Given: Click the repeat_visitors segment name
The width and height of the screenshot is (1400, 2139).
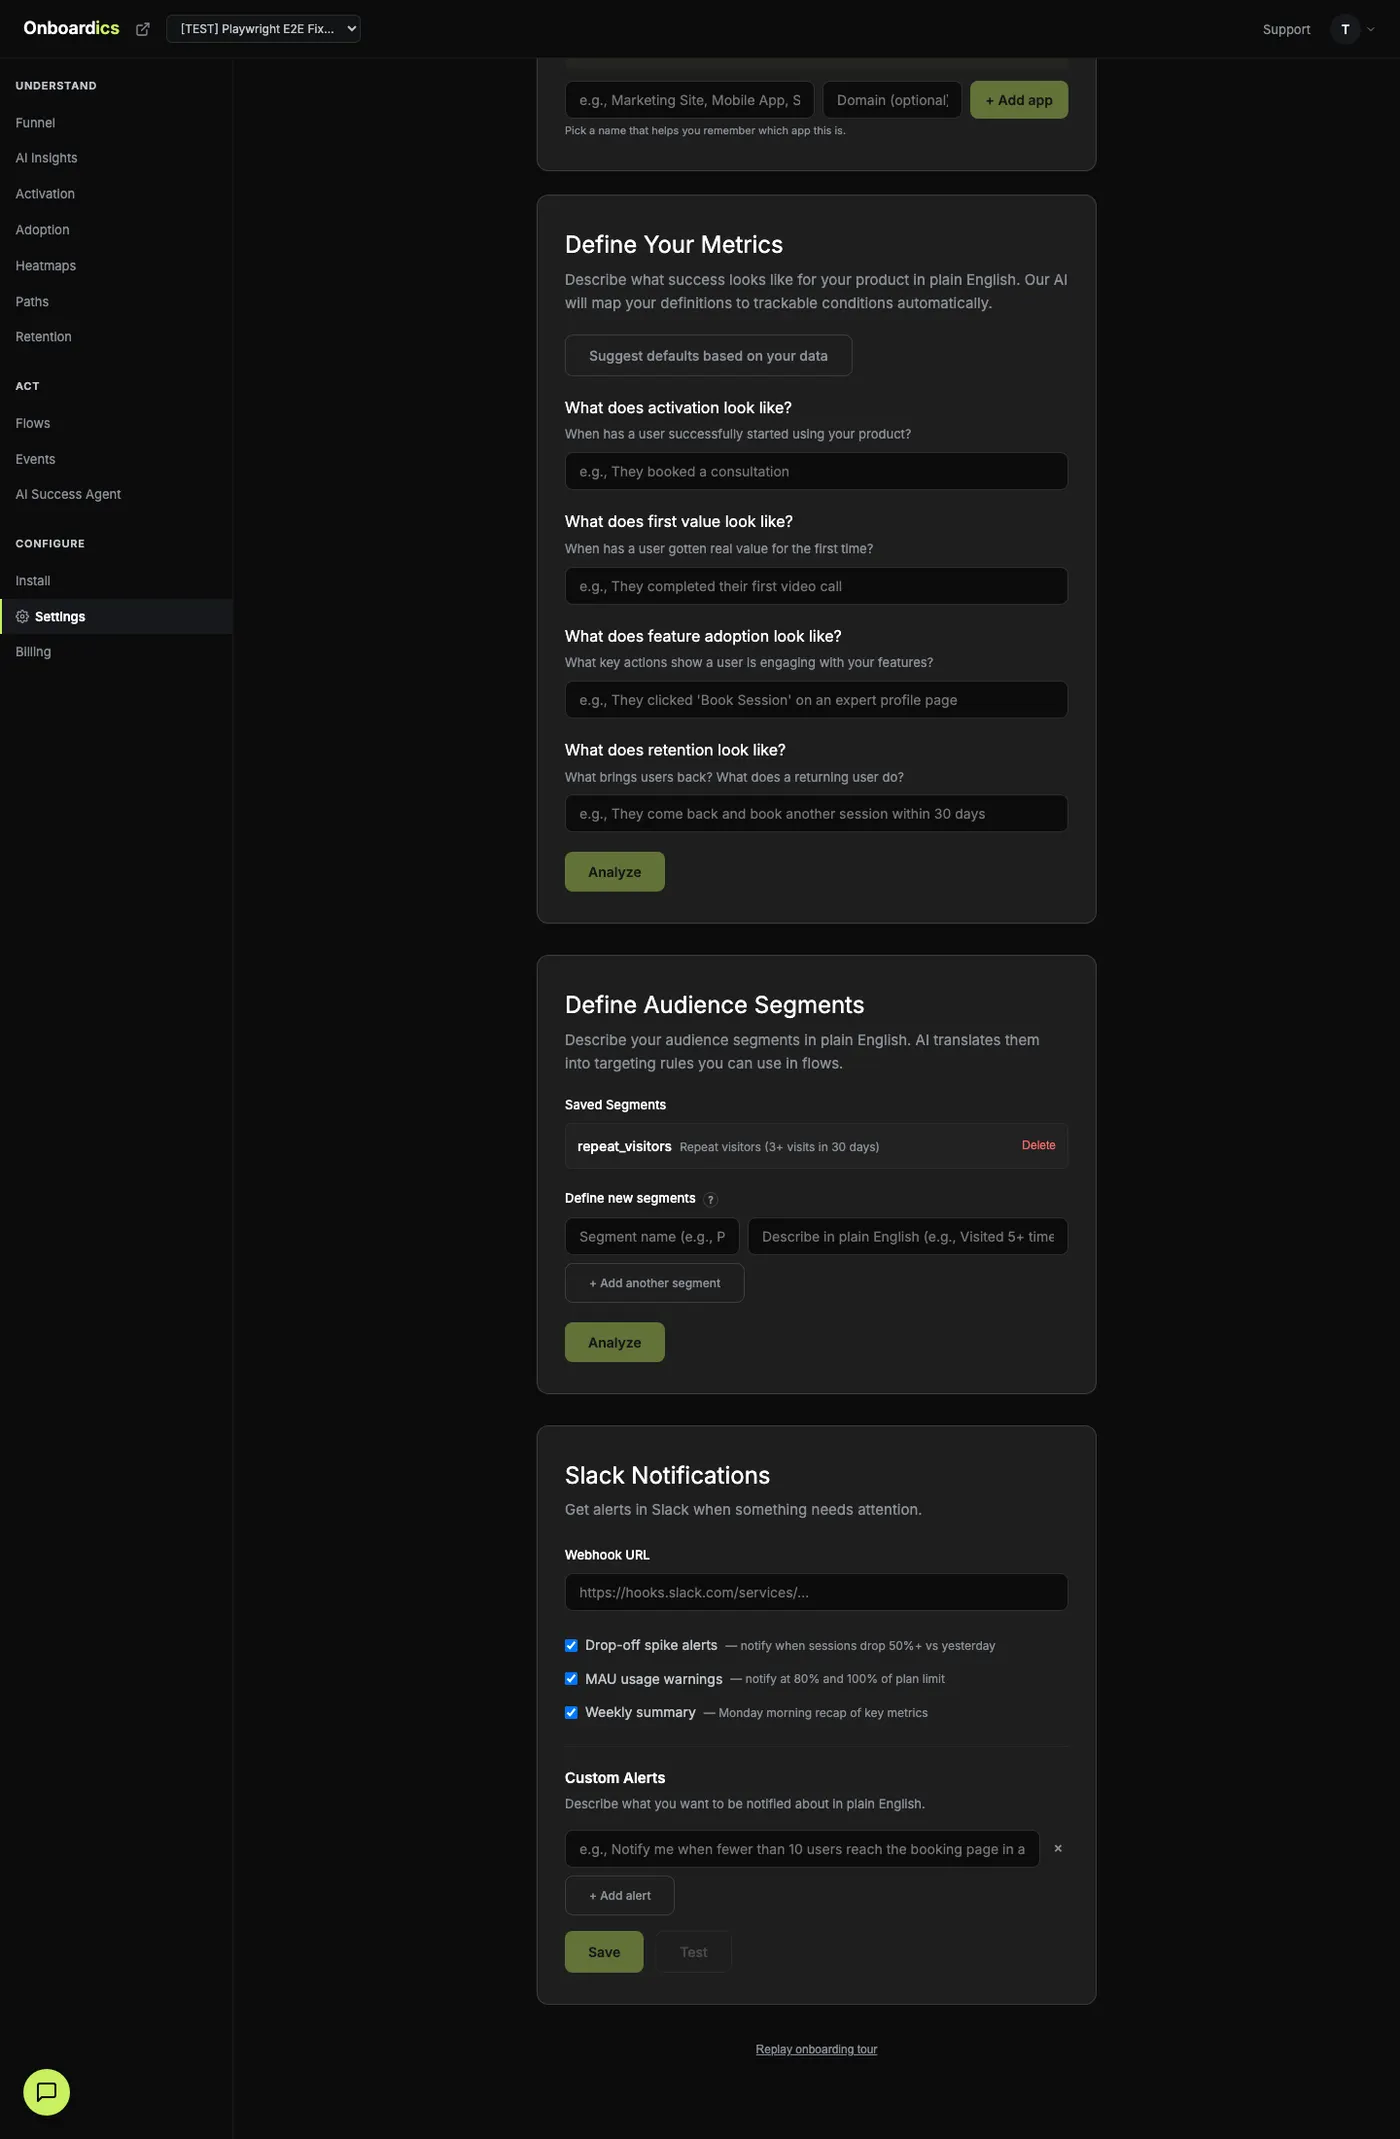Looking at the screenshot, I should [x=624, y=1147].
